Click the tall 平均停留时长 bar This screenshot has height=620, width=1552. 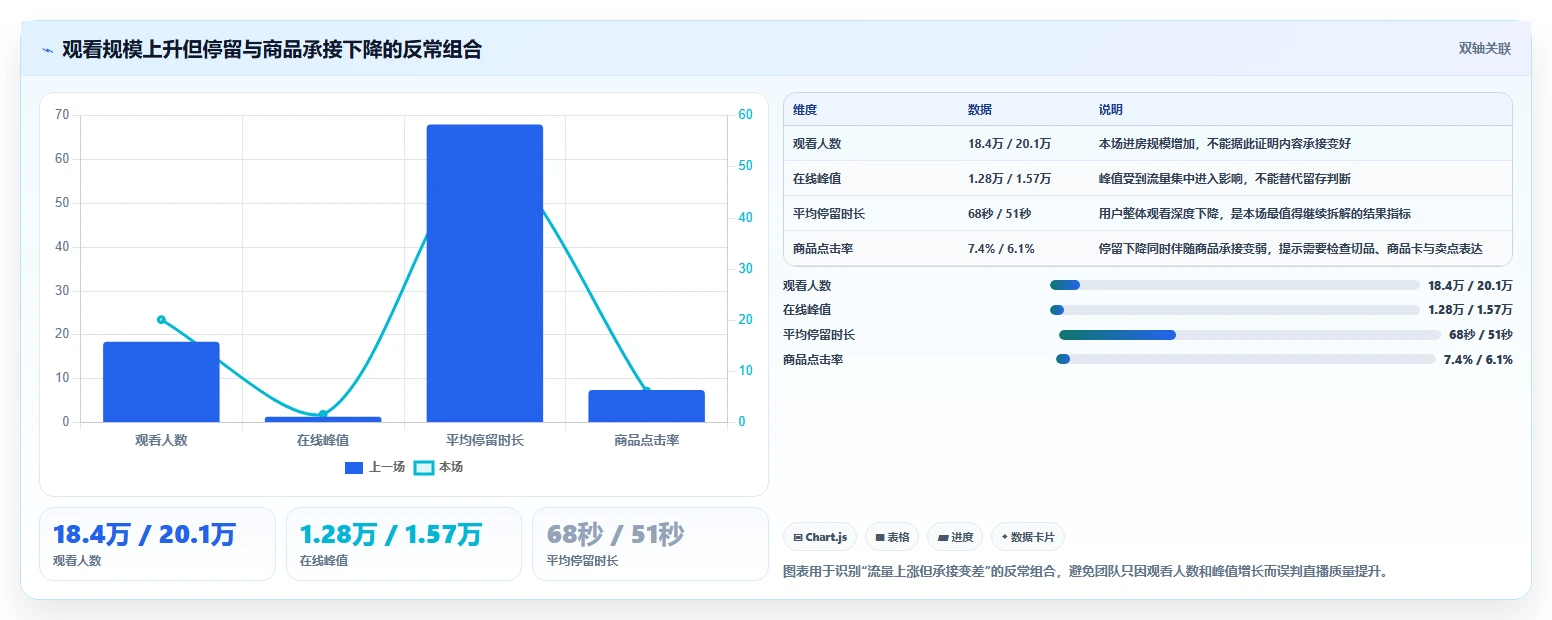coord(484,273)
